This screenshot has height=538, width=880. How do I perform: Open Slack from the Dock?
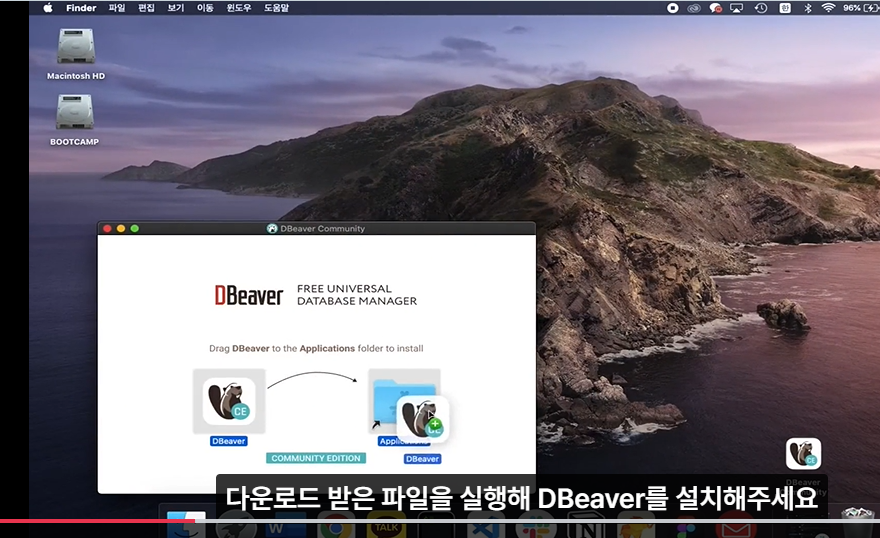pyautogui.click(x=535, y=526)
